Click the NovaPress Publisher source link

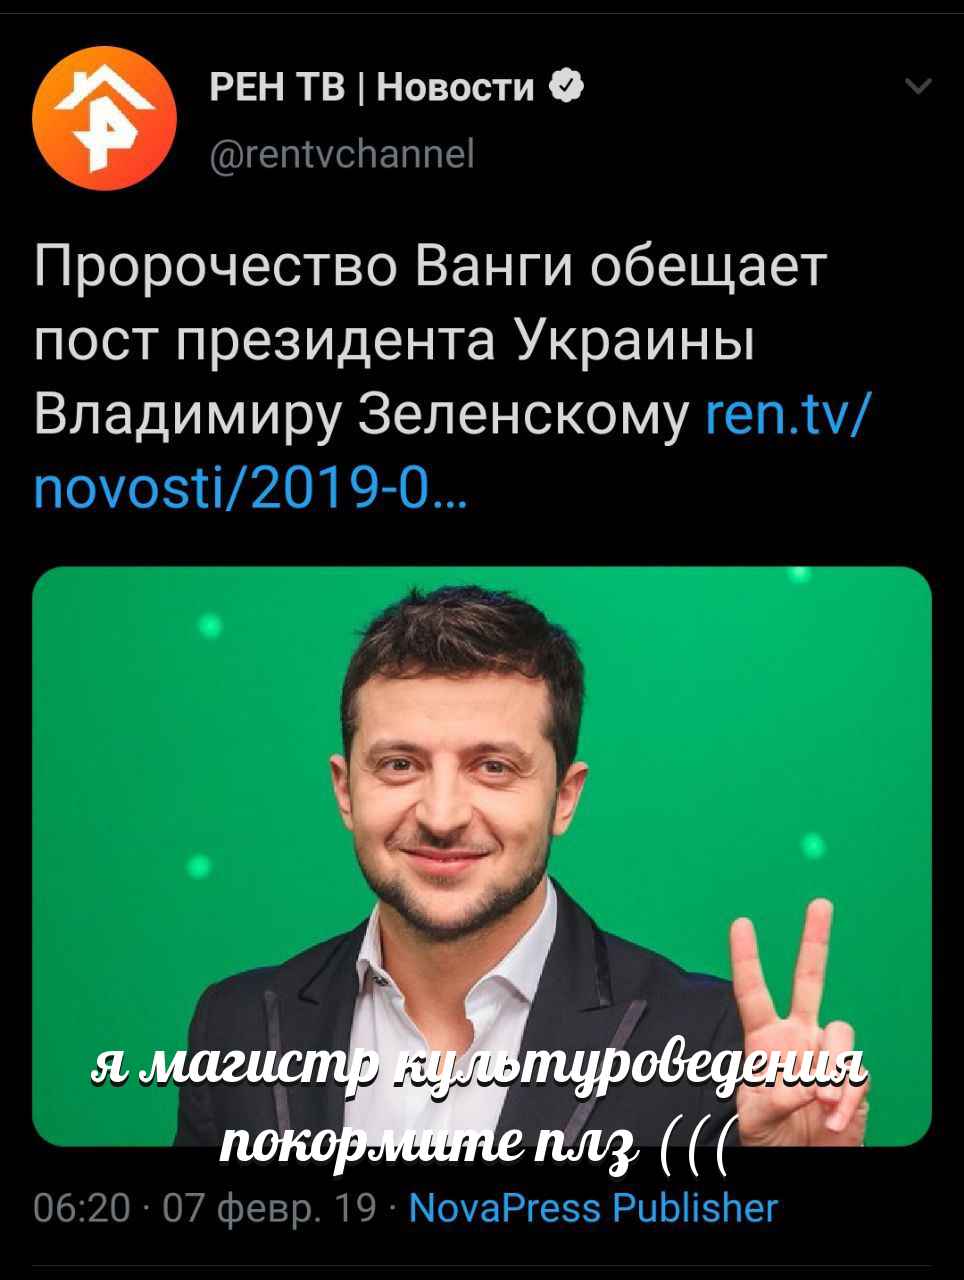pos(594,1208)
